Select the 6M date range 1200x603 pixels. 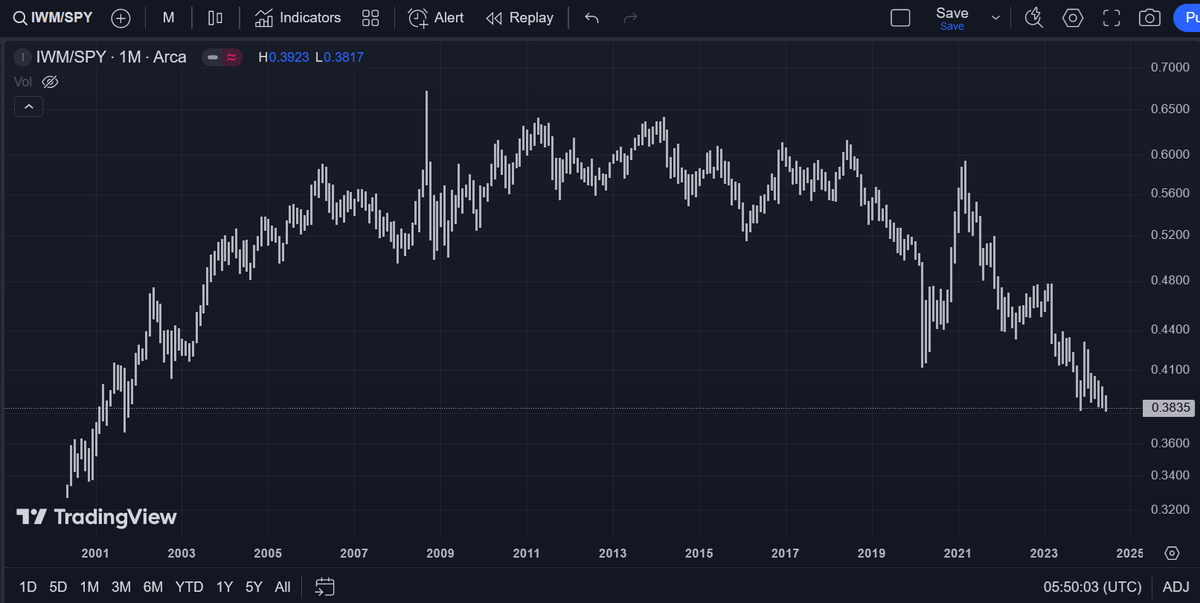(x=153, y=587)
